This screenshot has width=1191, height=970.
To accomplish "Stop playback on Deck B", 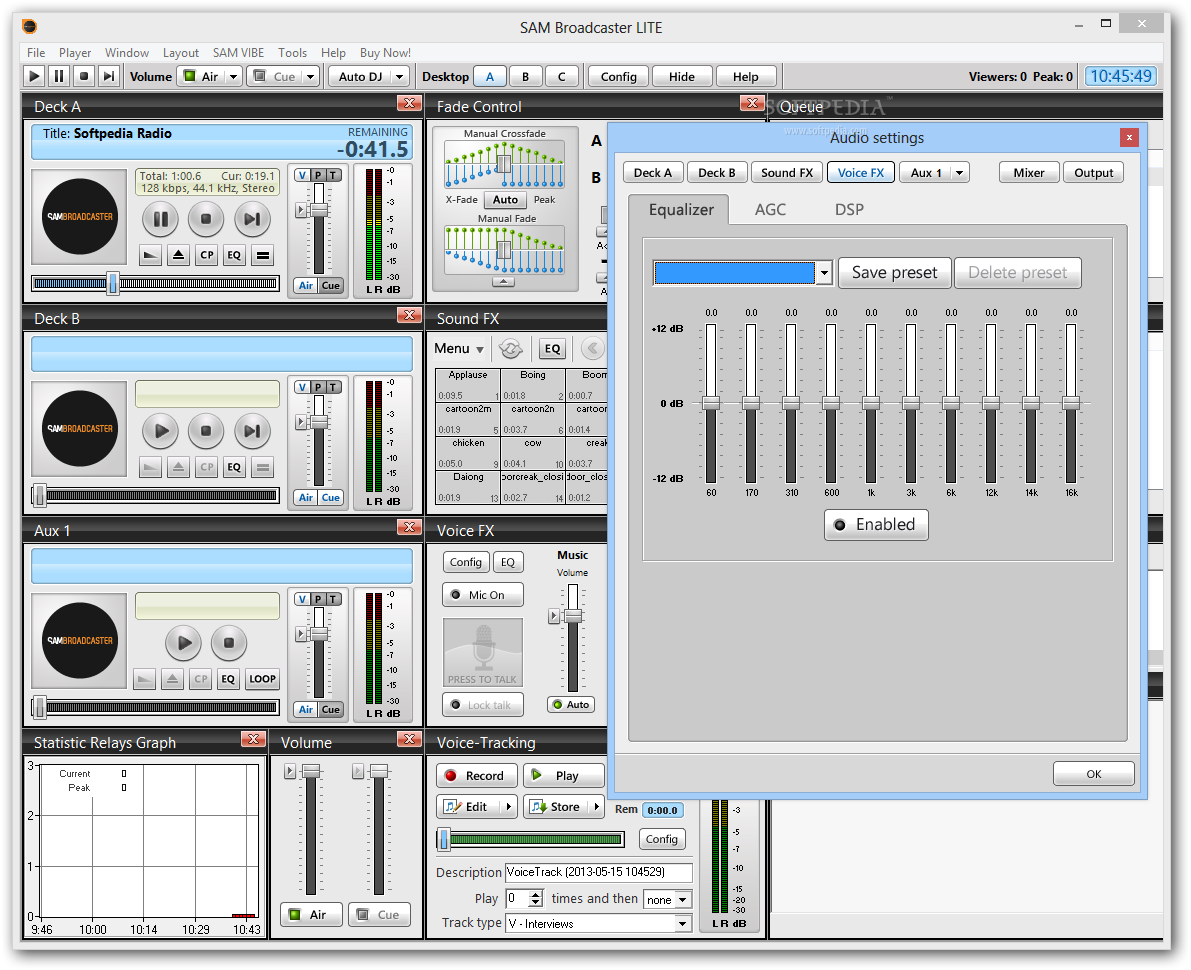I will click(206, 431).
